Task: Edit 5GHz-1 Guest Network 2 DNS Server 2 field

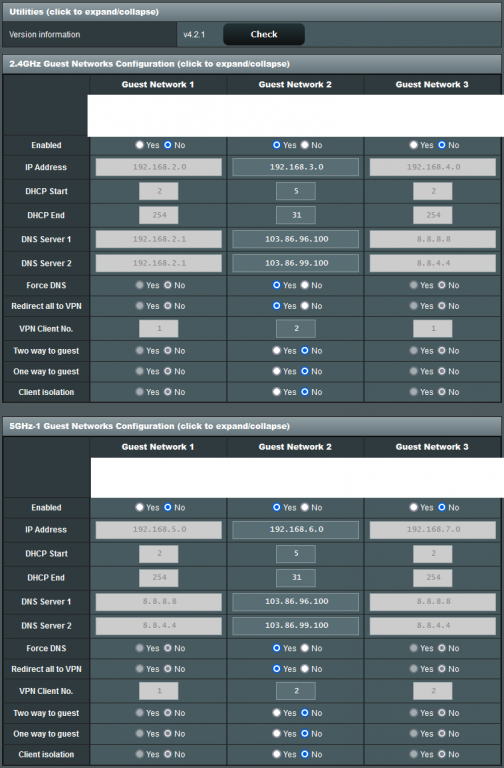Action: (x=296, y=625)
